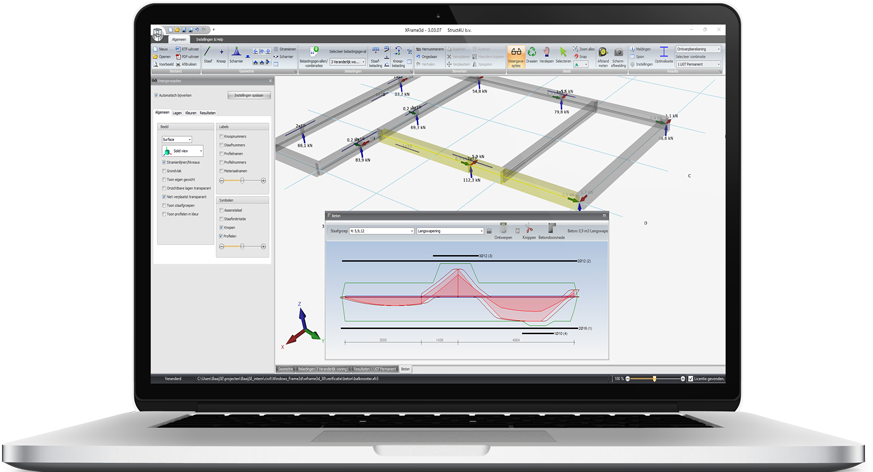Choose the Verslepen pan hand tool
This screenshot has width=873, height=472.
547,54
